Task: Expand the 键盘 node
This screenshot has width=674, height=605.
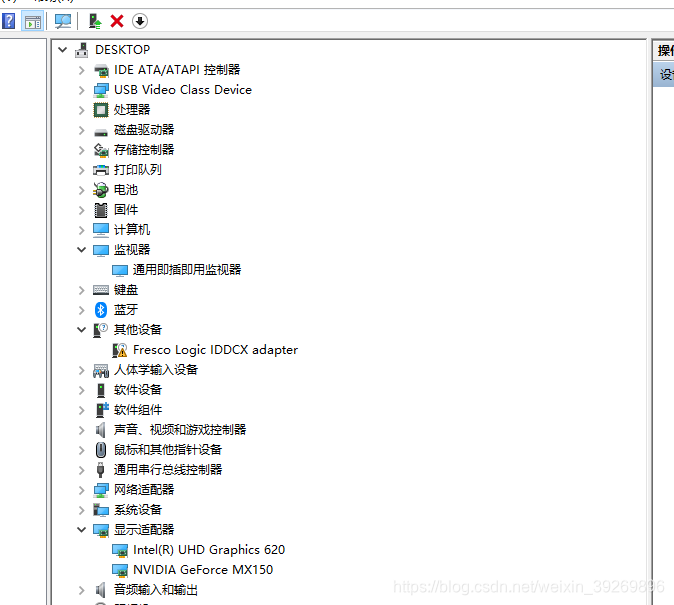Action: point(82,290)
